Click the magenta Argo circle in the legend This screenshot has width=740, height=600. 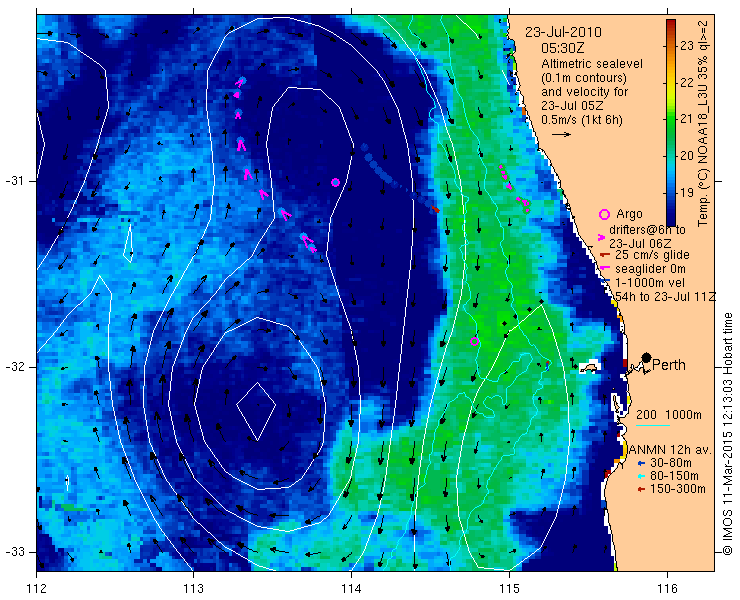604,214
